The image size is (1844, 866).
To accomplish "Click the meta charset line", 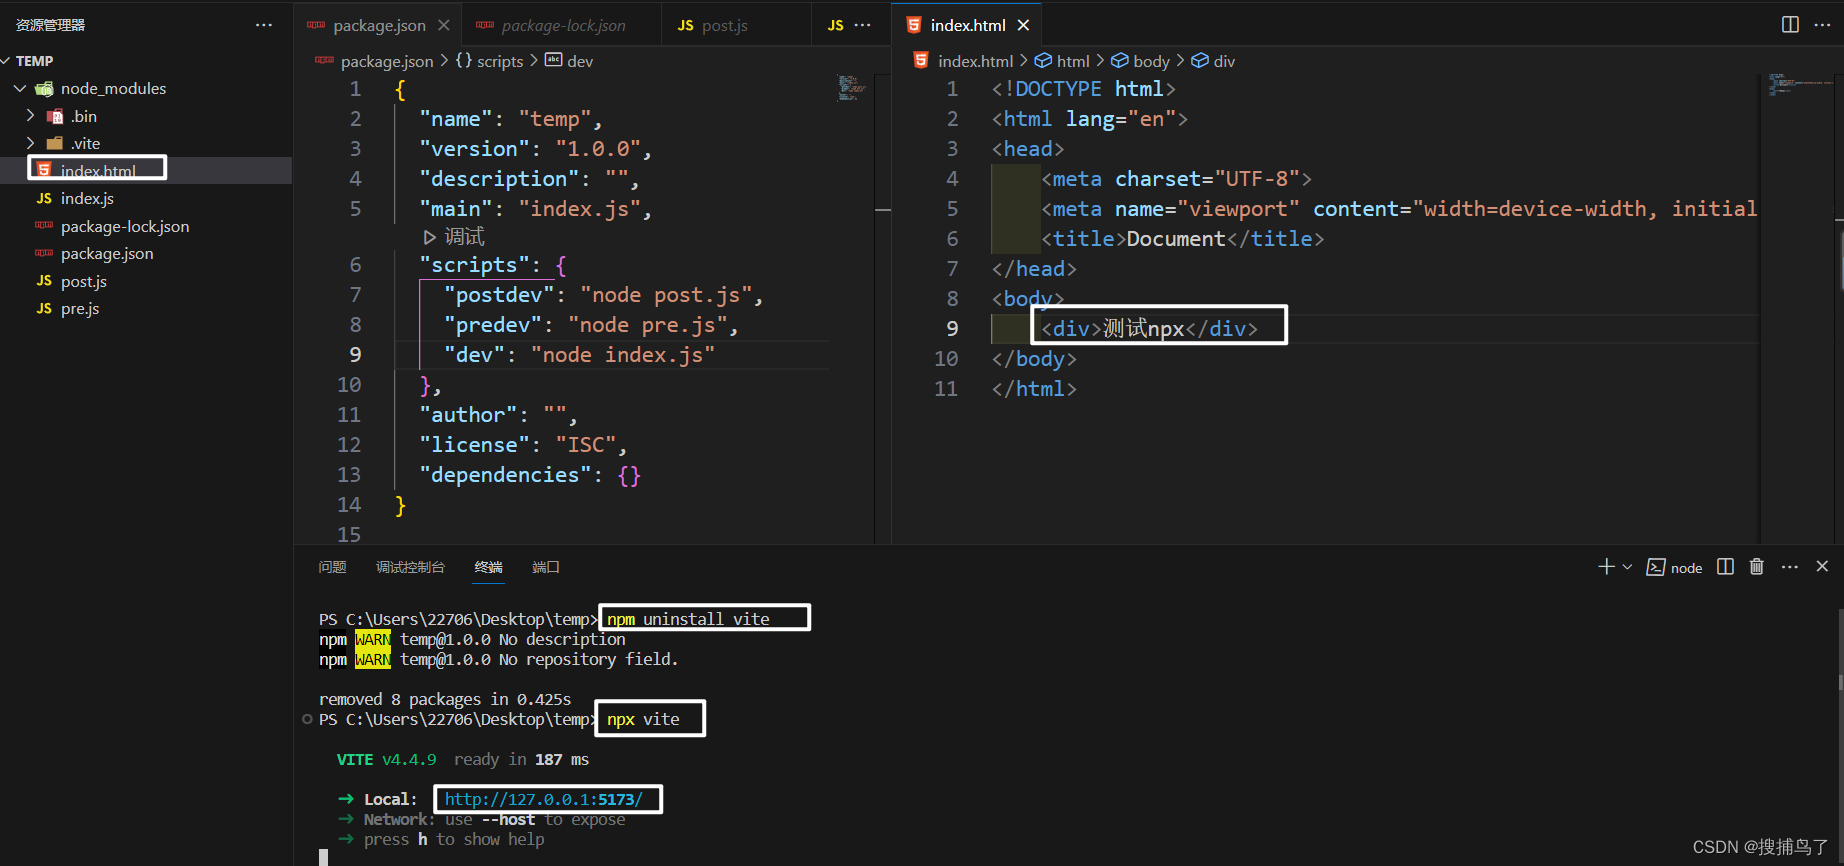I will coord(1176,179).
